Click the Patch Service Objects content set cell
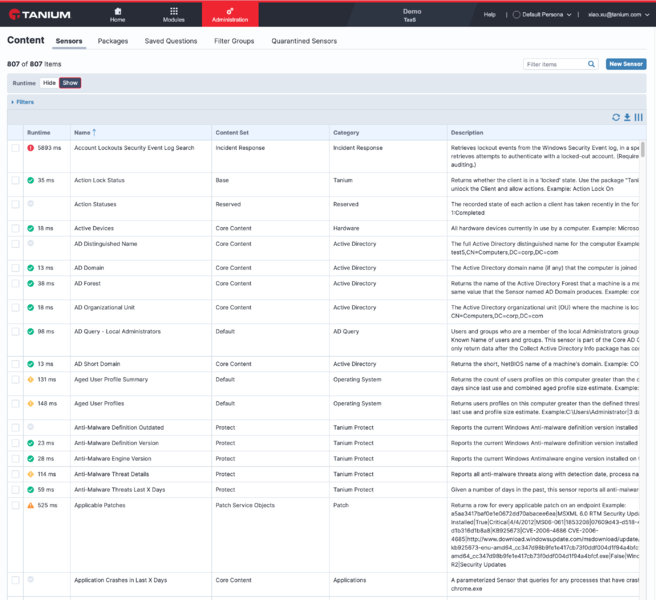This screenshot has height=600, width=656. [x=245, y=505]
